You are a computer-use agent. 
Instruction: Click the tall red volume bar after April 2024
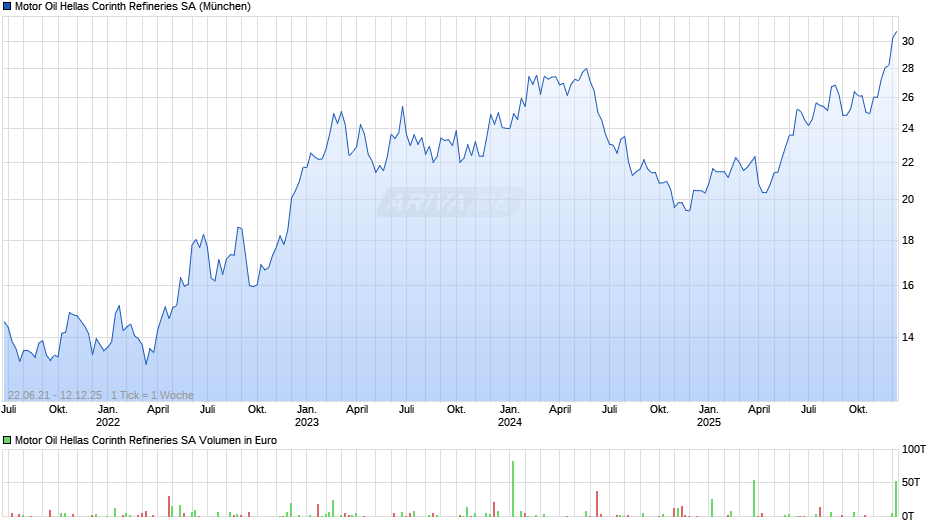click(x=597, y=504)
